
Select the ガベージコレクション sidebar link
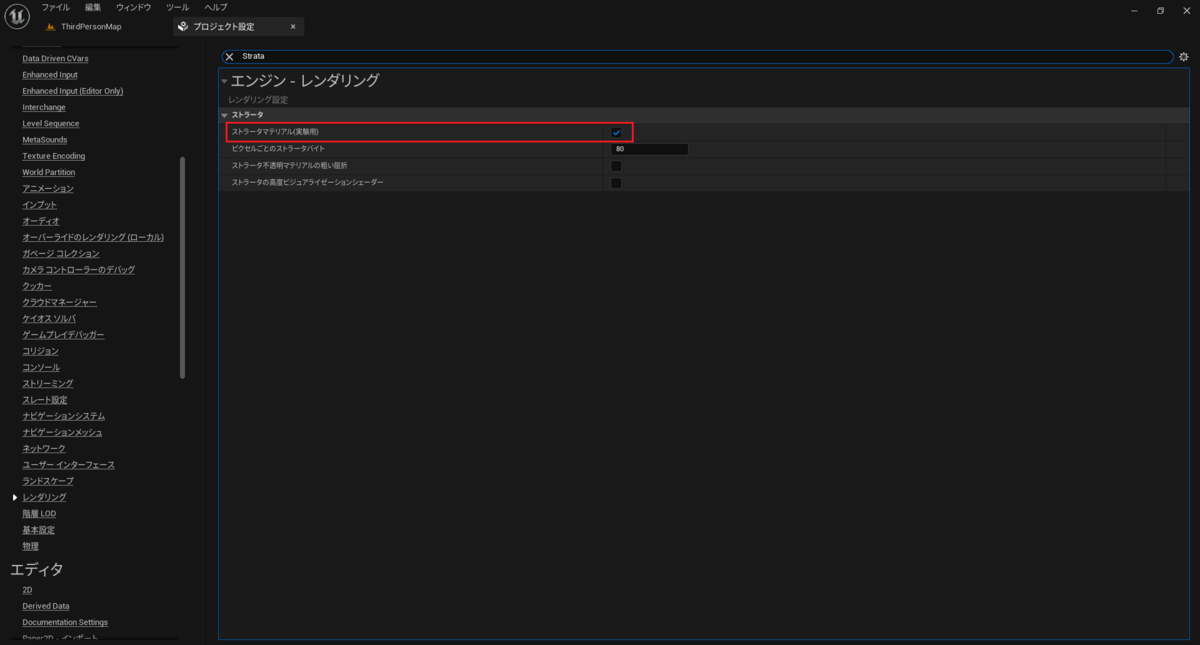[x=61, y=253]
